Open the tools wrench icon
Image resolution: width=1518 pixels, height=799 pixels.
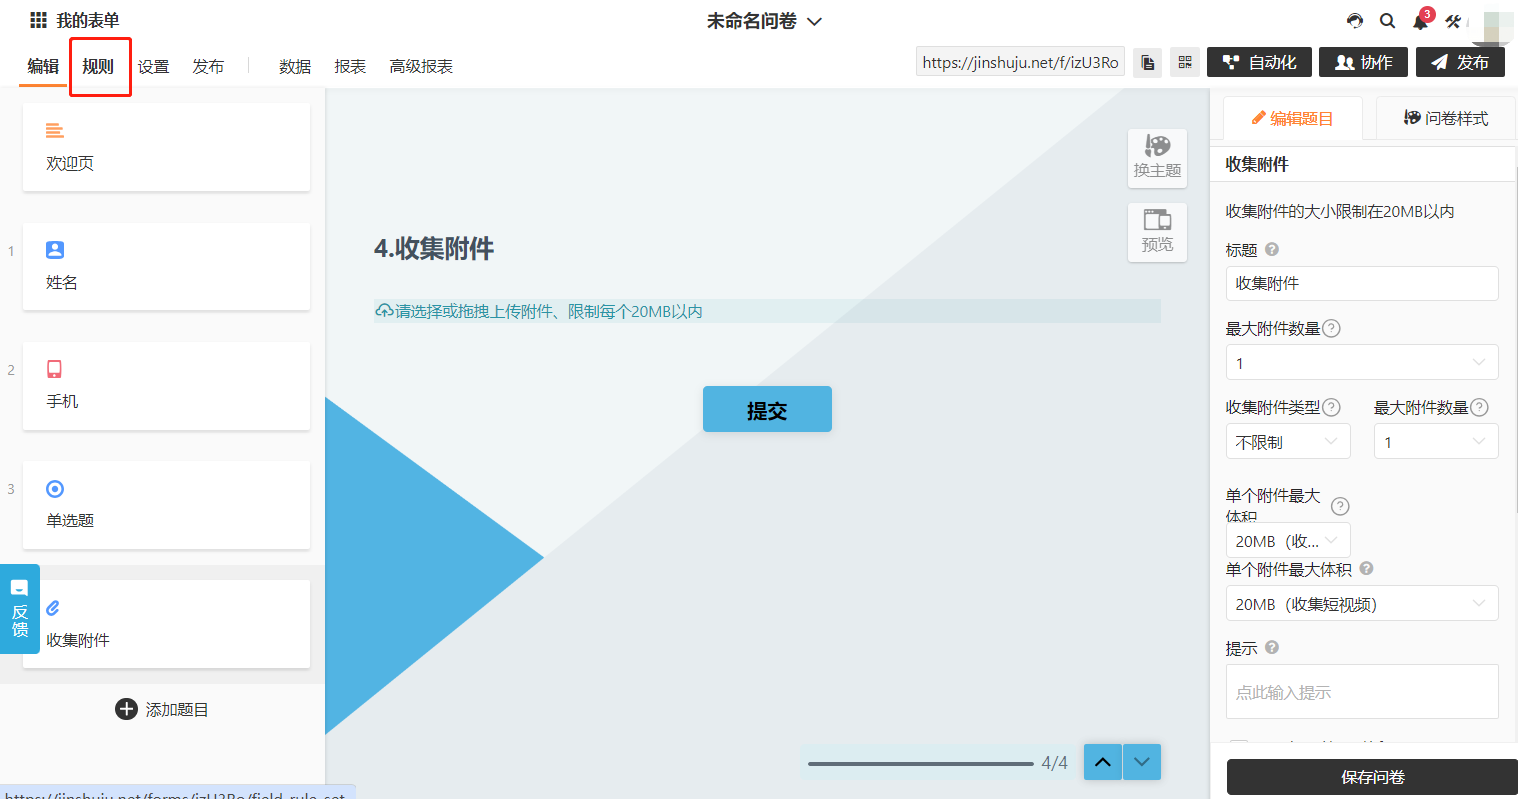tap(1453, 21)
